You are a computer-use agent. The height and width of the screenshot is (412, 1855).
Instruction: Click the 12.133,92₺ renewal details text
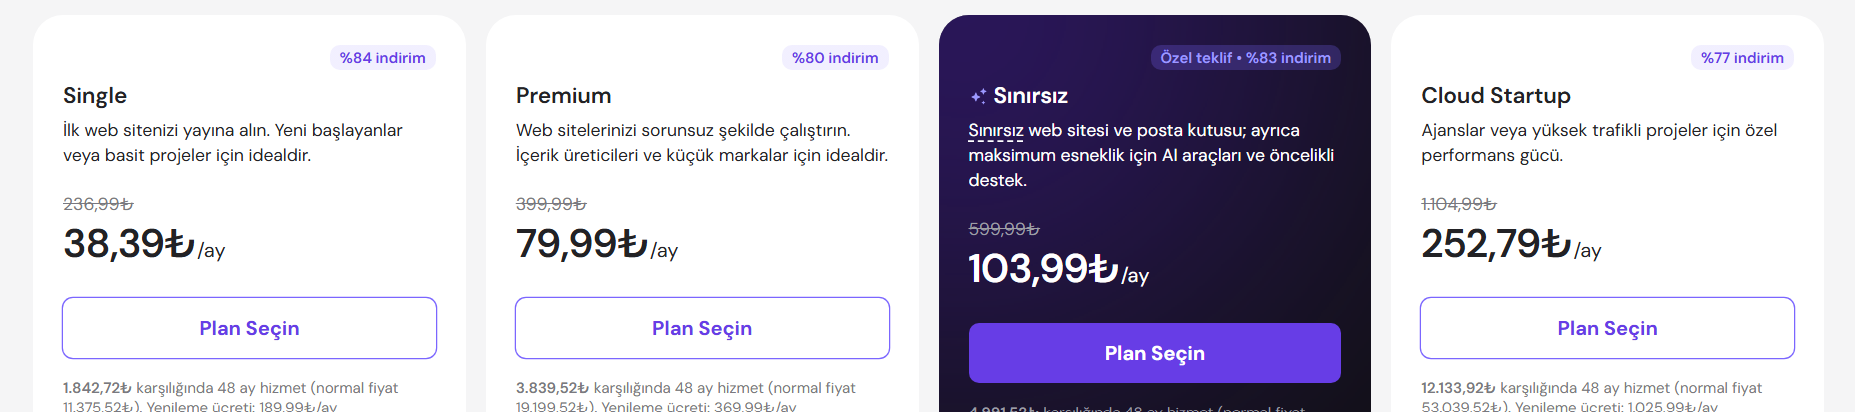pos(1591,397)
